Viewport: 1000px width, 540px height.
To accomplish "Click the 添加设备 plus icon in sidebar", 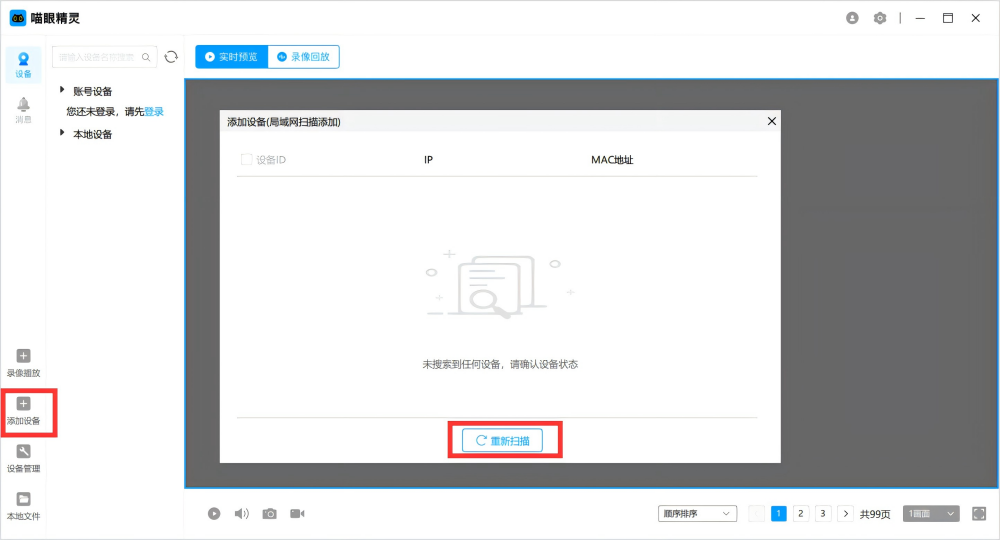I will 24,404.
